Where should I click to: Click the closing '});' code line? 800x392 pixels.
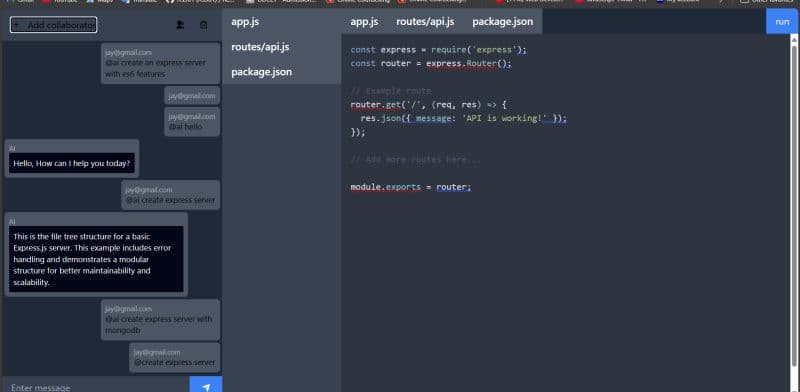[358, 132]
